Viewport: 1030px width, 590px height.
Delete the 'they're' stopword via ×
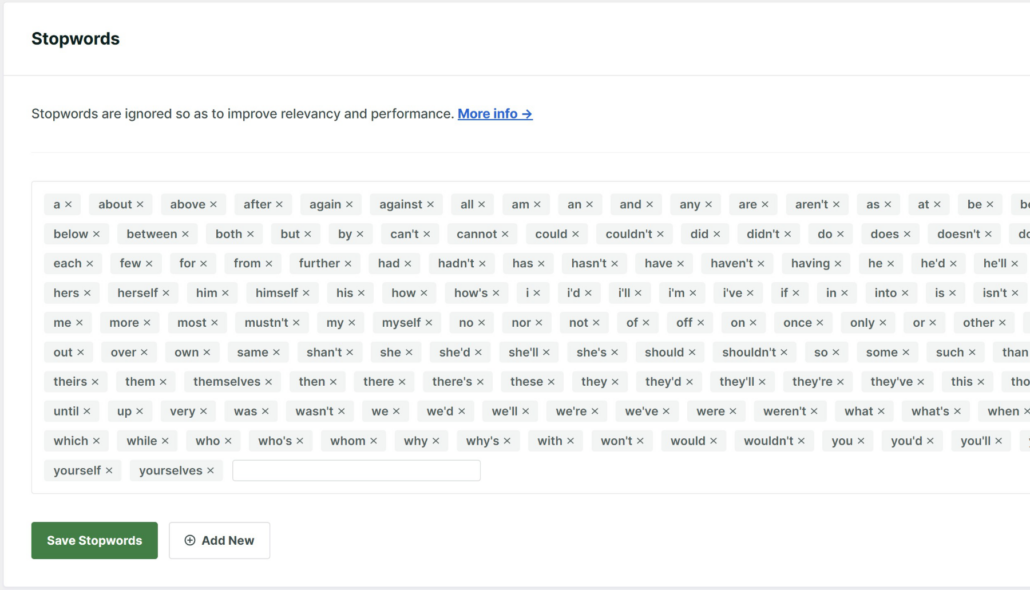pyautogui.click(x=840, y=382)
